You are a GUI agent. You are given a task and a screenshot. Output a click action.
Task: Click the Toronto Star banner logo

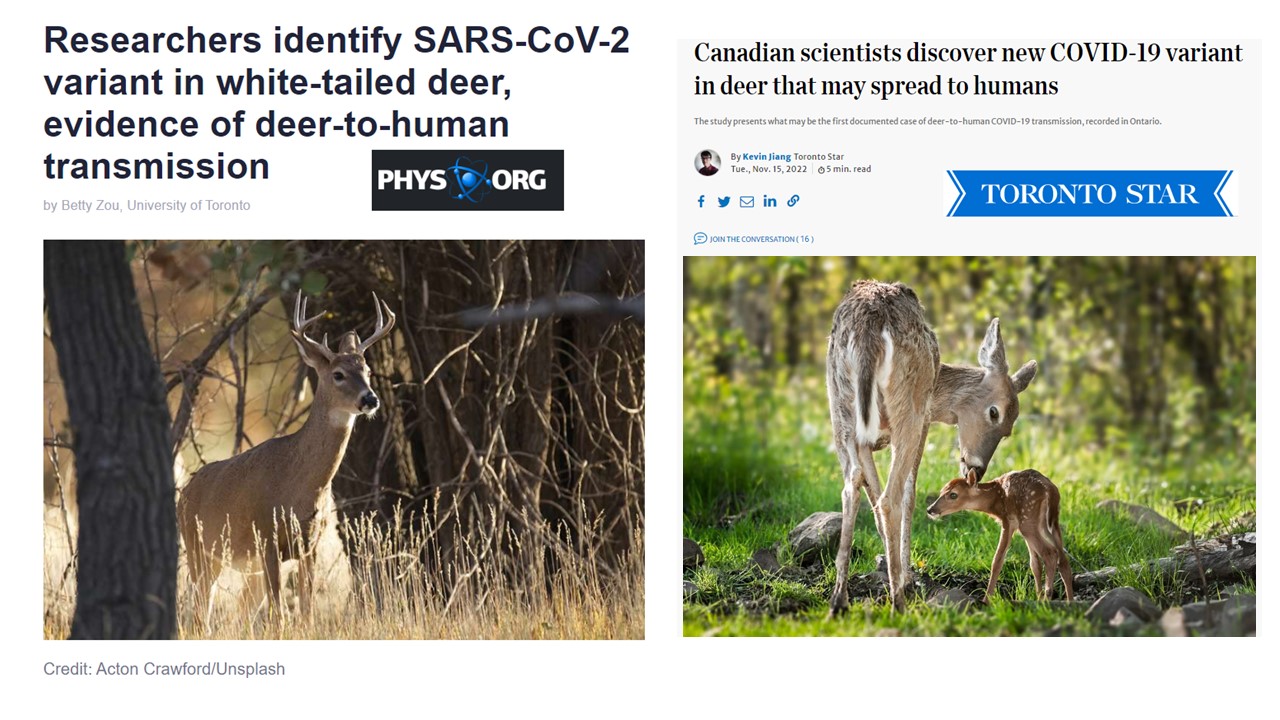click(1090, 193)
